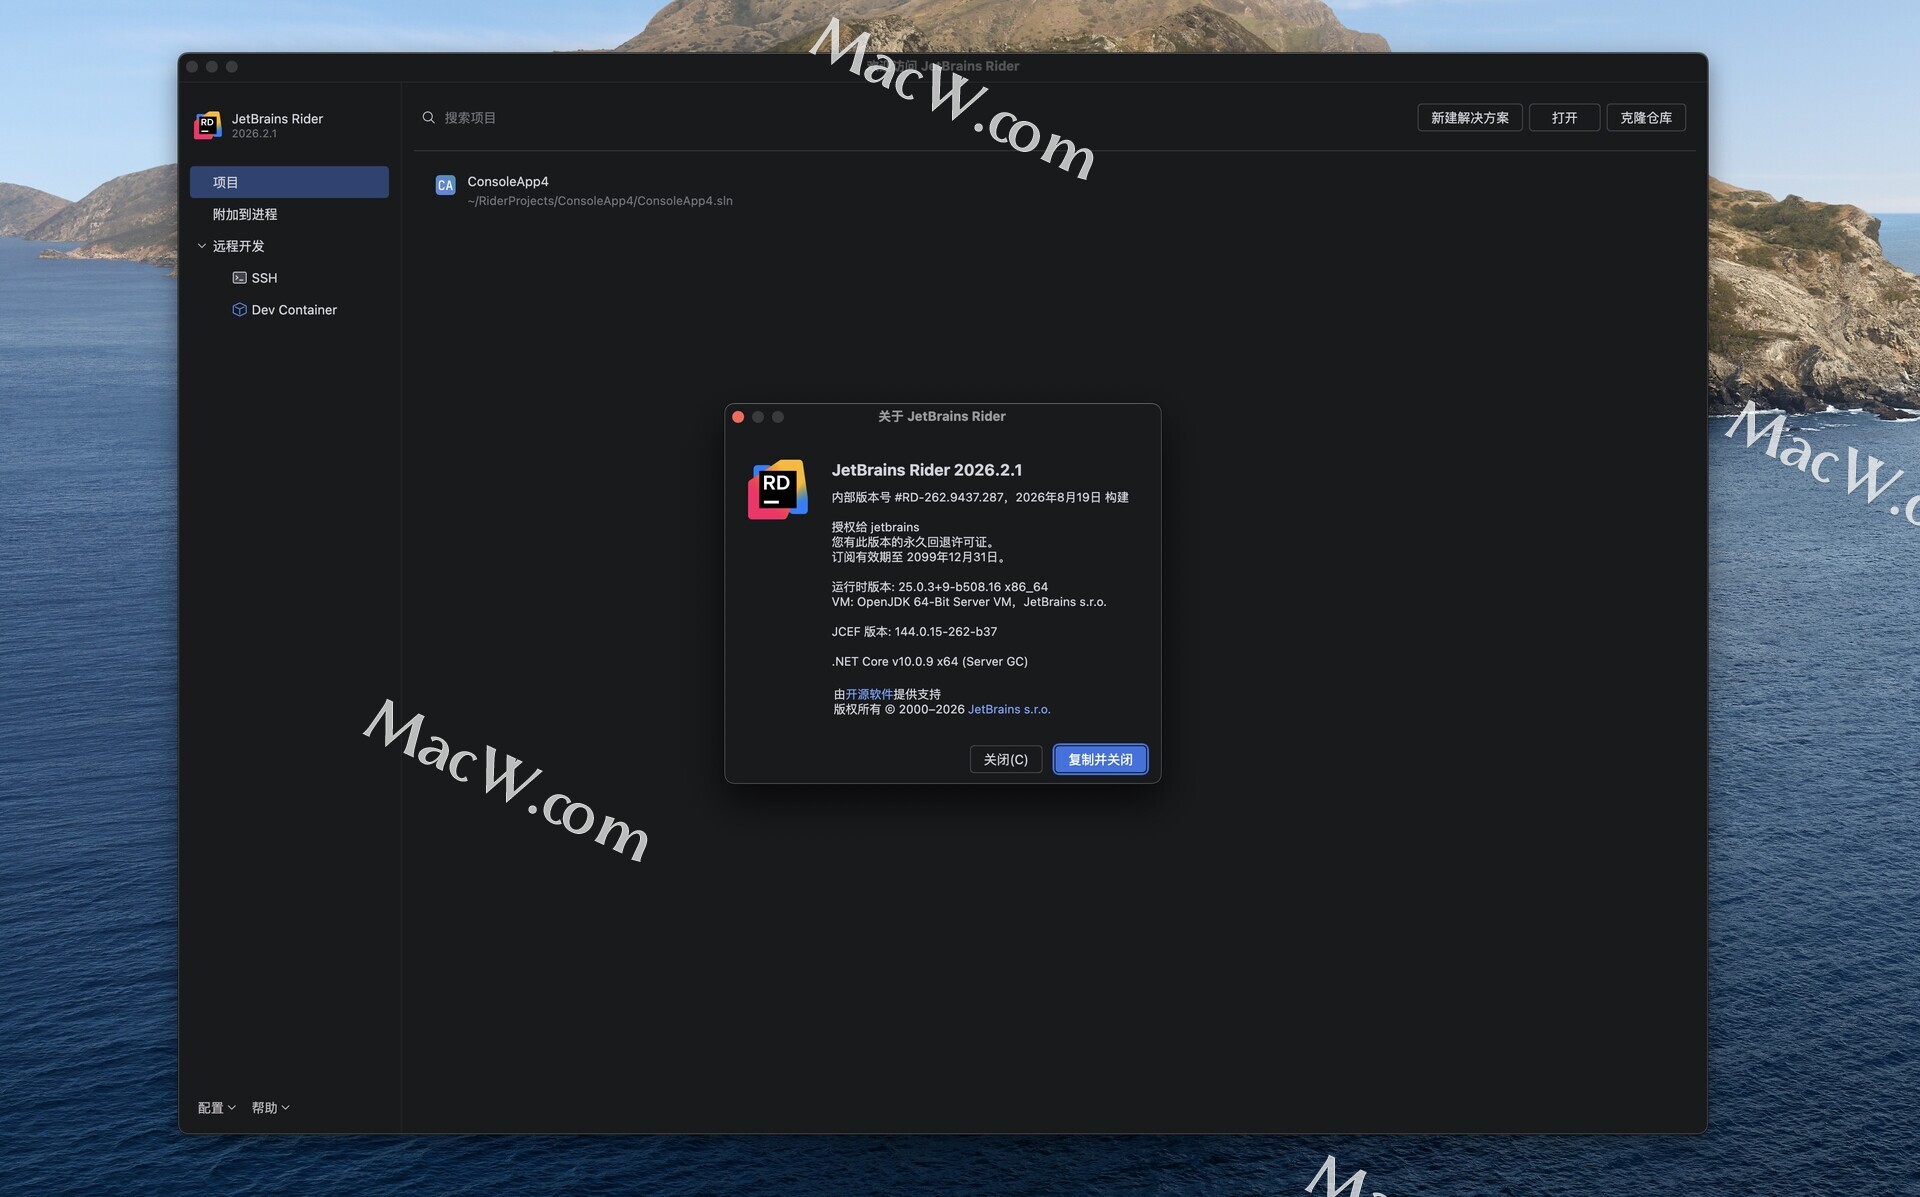The height and width of the screenshot is (1197, 1920).
Task: Click the .NET Core v10.0.9 x64 line
Action: point(930,662)
